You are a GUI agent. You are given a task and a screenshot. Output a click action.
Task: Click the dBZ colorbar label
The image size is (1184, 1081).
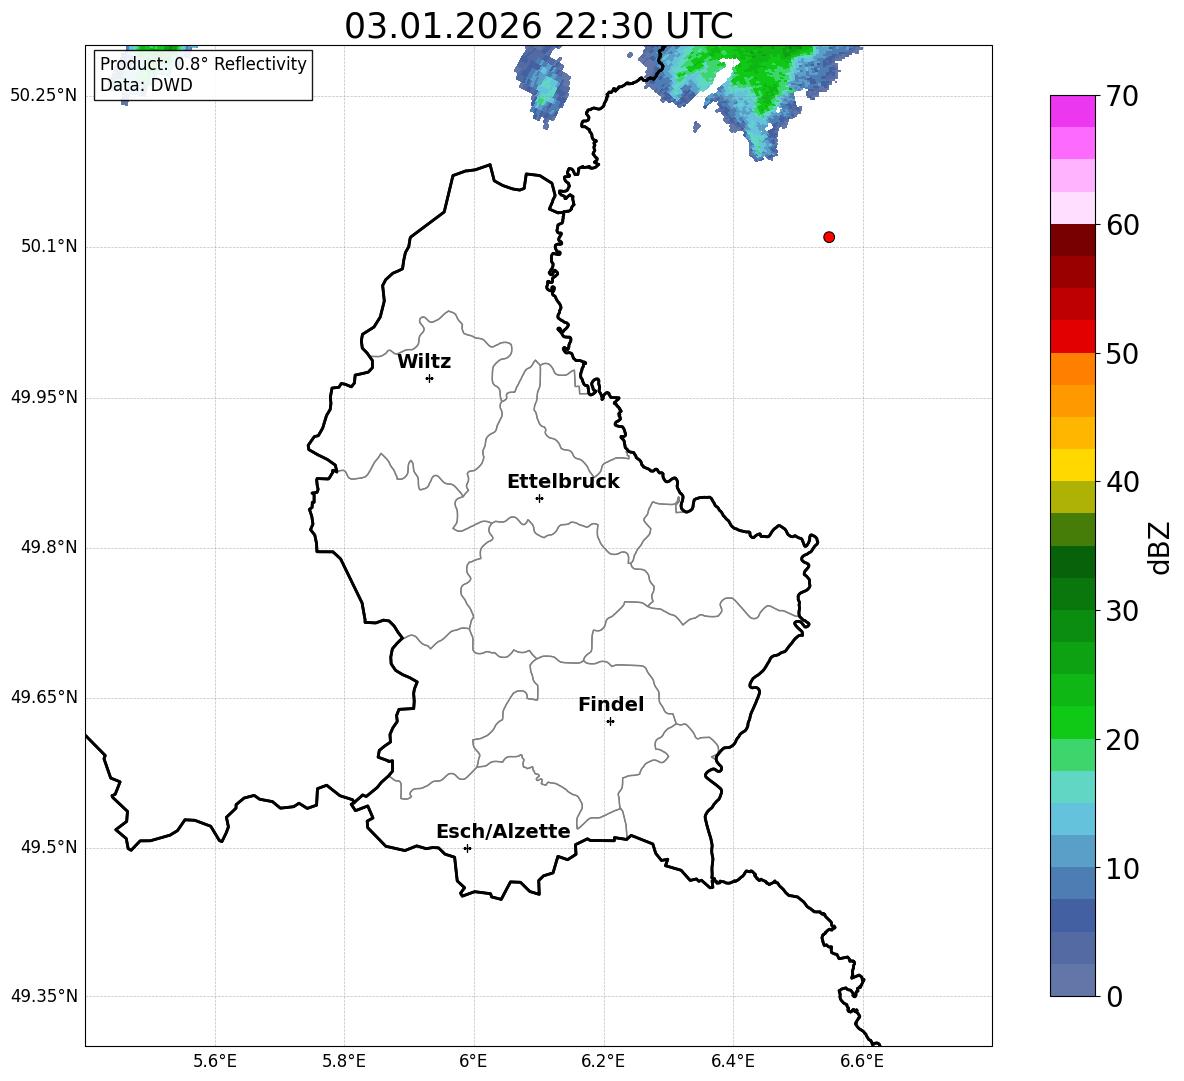click(x=1159, y=547)
